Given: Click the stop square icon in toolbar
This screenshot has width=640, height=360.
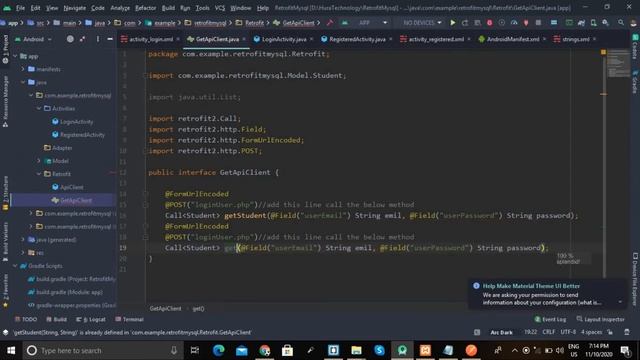Looking at the screenshot, I should pyautogui.click(x=538, y=23).
